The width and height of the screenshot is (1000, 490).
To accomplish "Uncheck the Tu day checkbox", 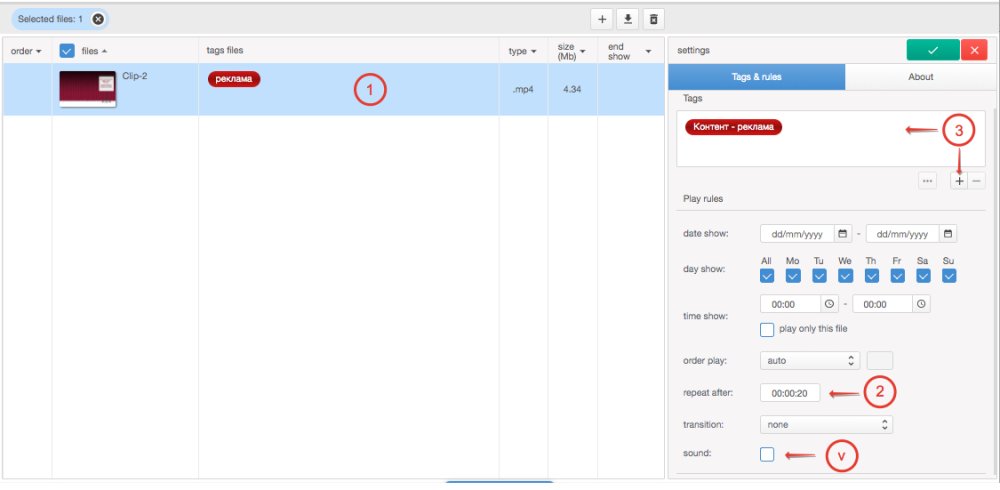I will point(819,276).
